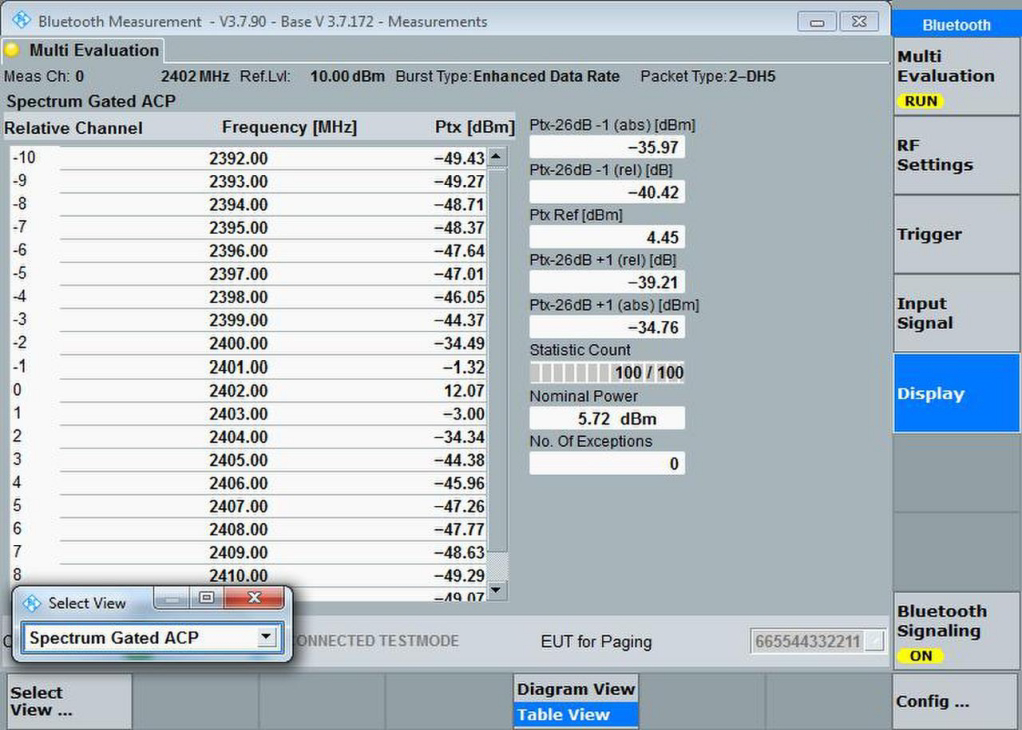Click the Select View ... softkey
1022x730 pixels.
69,701
